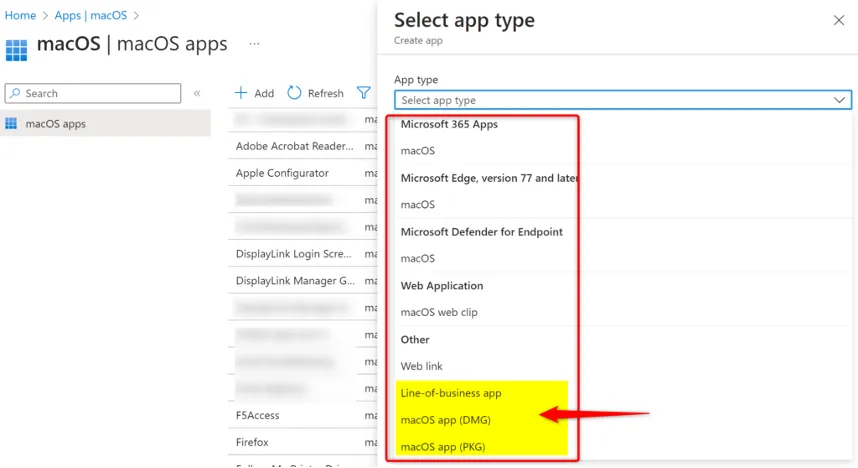Expand the Select app type dropdown
The height and width of the screenshot is (468, 858).
click(623, 100)
